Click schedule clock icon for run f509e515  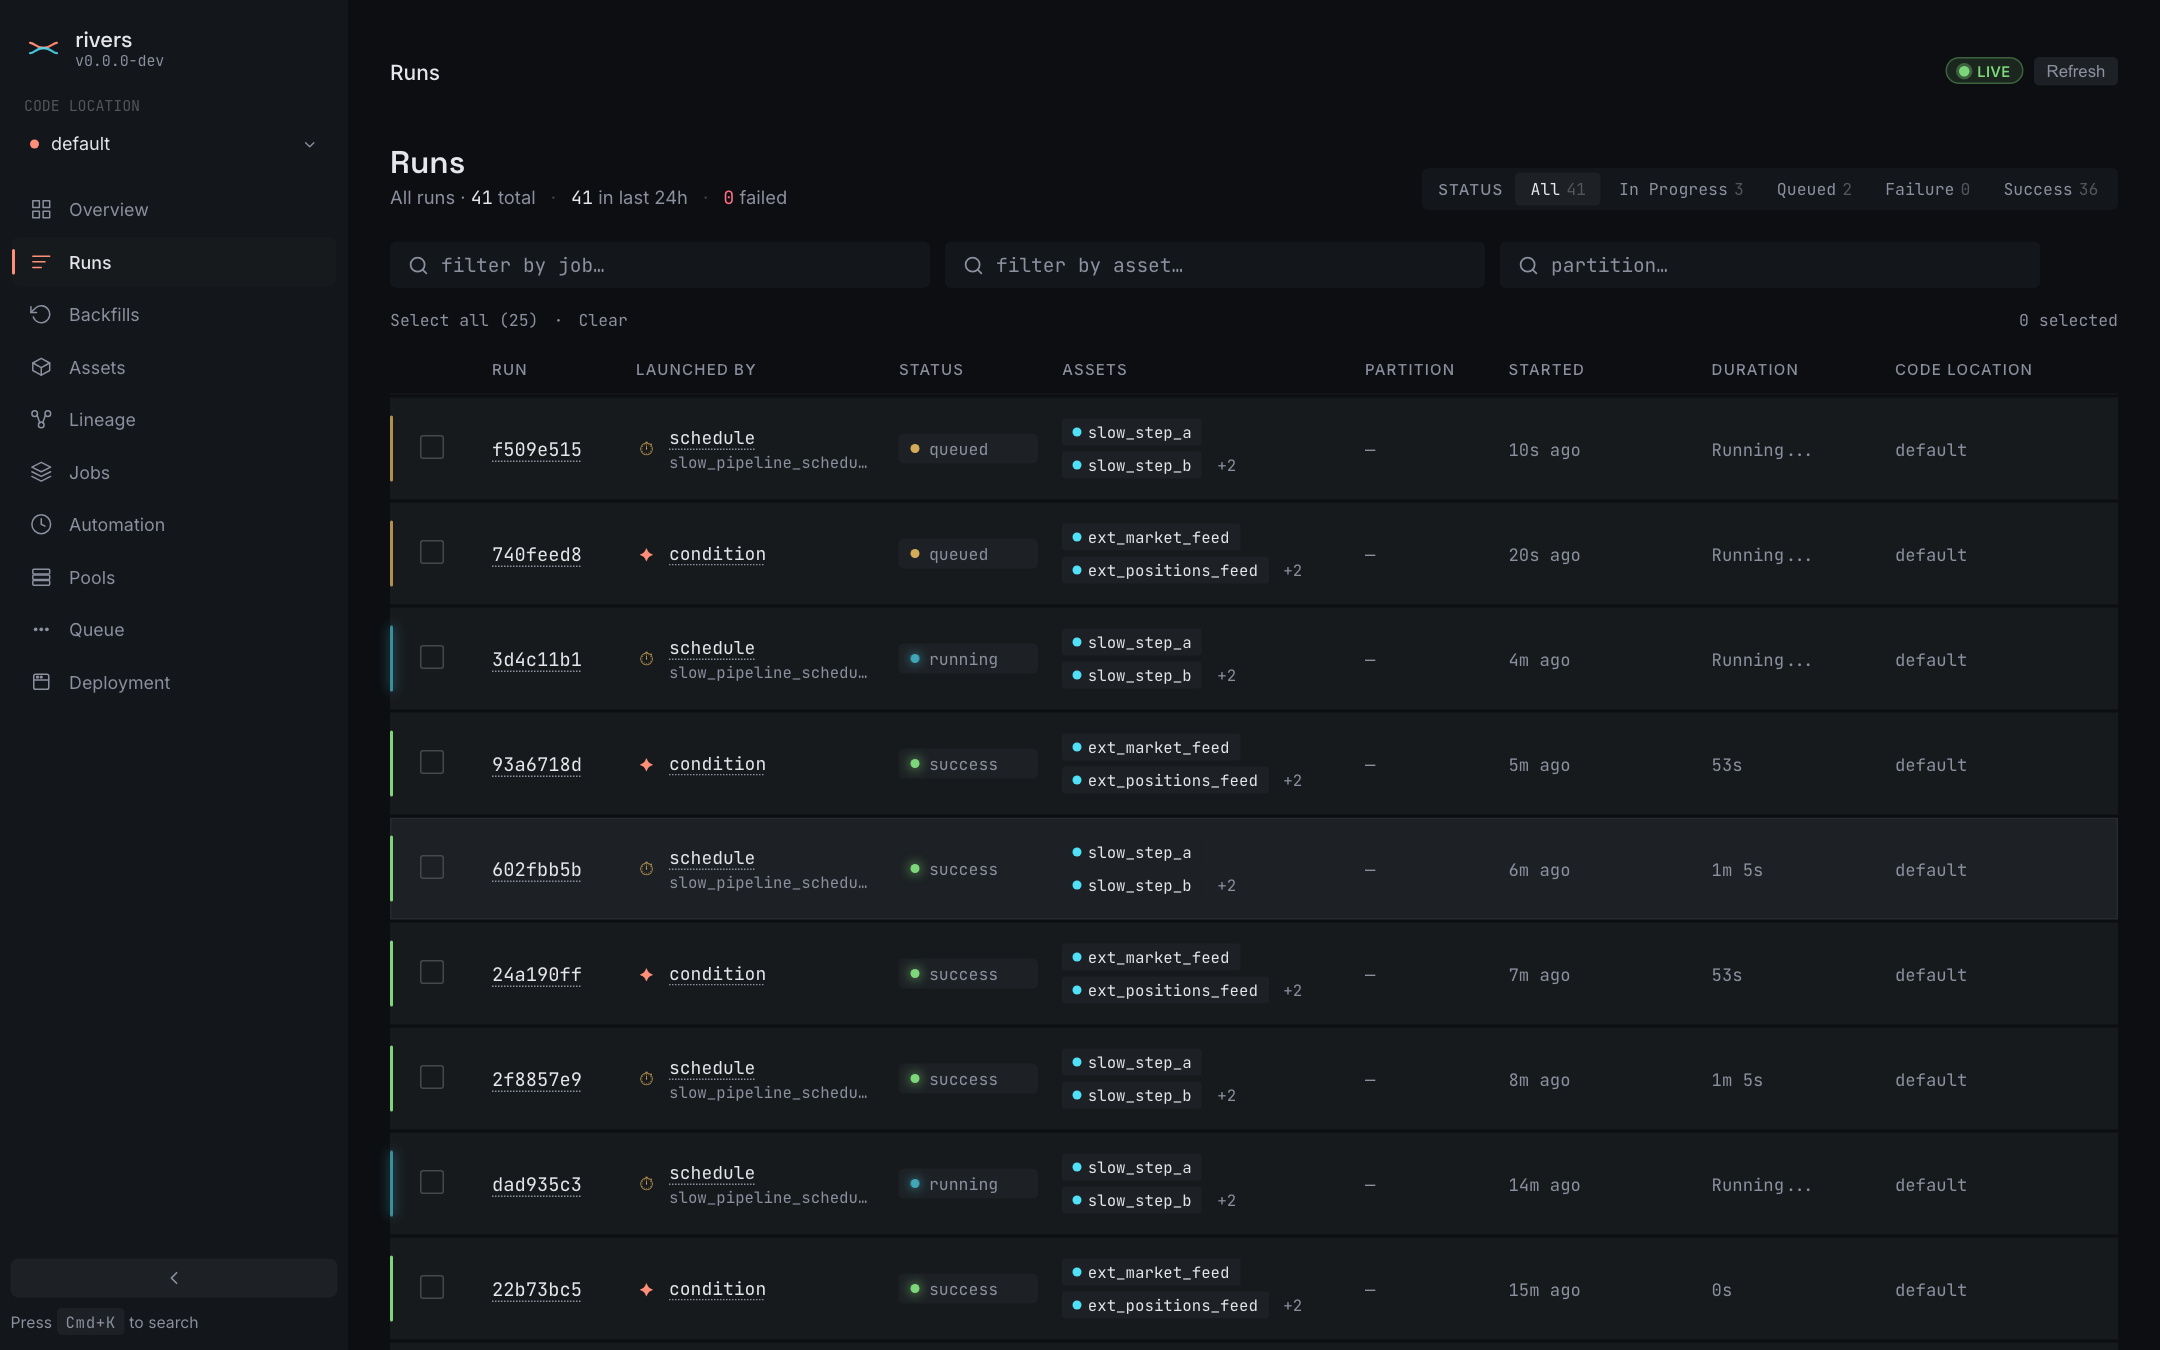pyautogui.click(x=647, y=449)
